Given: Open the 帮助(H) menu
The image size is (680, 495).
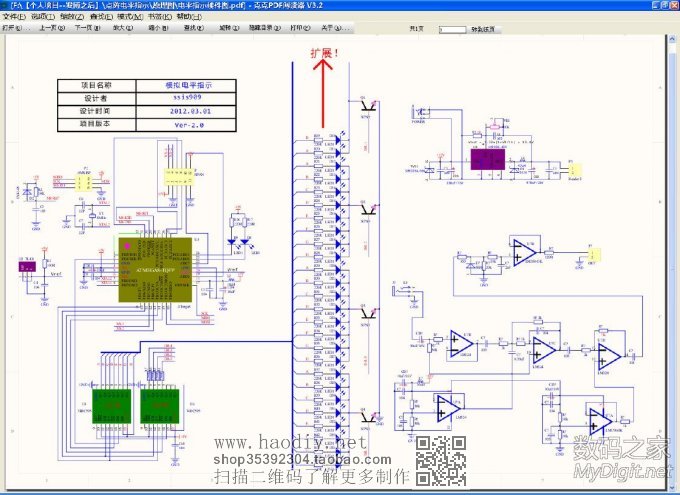Looking at the screenshot, I should (x=188, y=18).
